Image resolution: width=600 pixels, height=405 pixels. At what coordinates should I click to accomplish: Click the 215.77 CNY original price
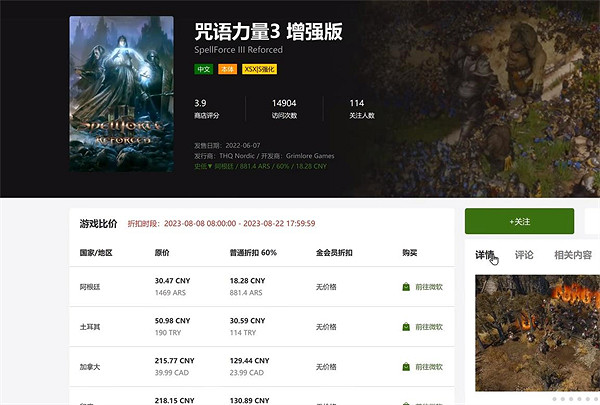tap(174, 361)
